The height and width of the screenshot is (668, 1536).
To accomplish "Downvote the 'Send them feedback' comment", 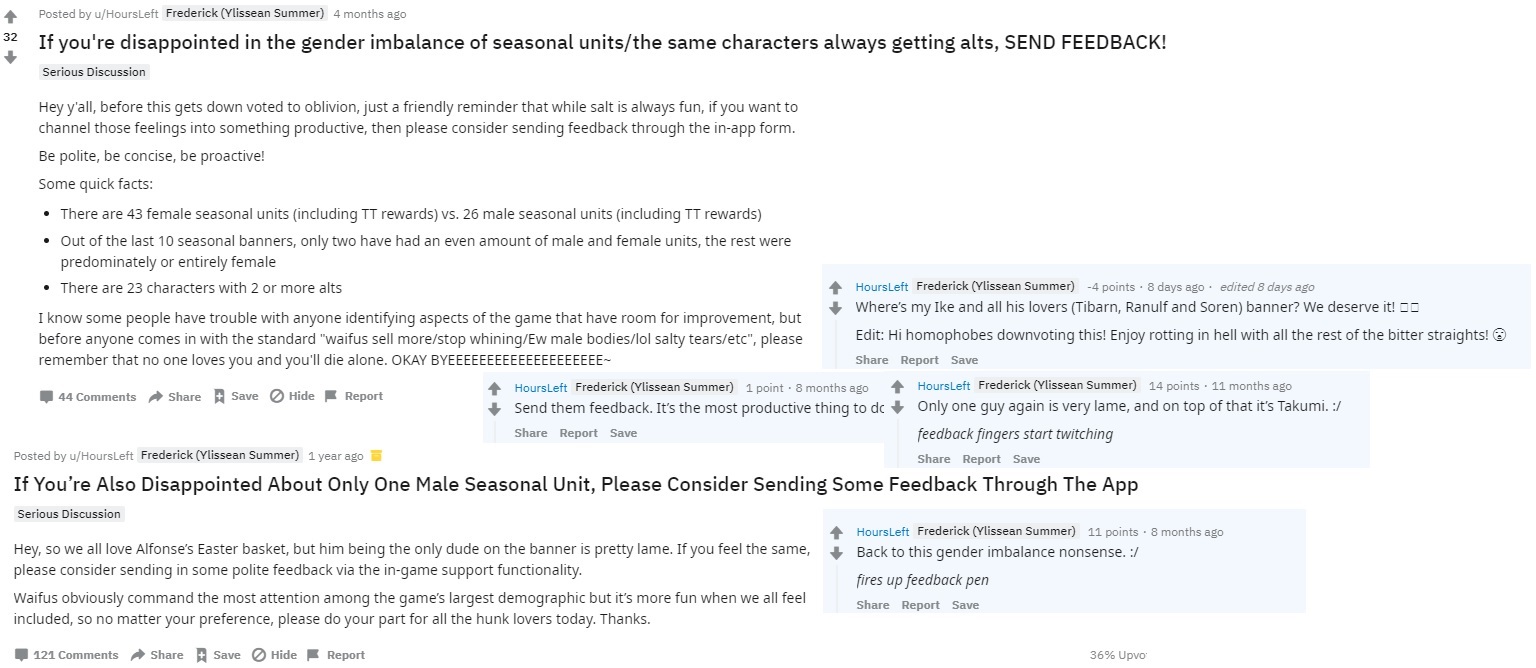I will click(494, 409).
